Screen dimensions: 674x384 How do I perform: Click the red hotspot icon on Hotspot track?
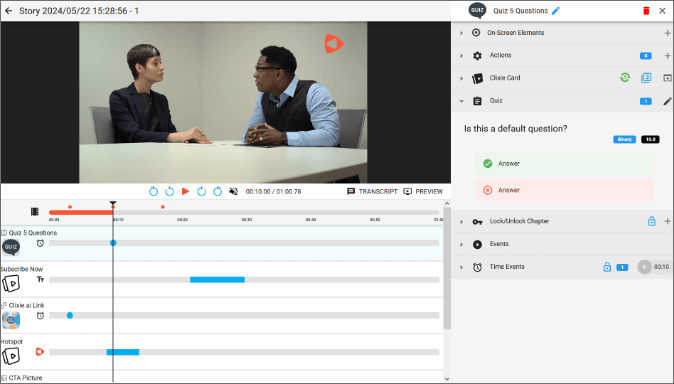pyautogui.click(x=40, y=352)
